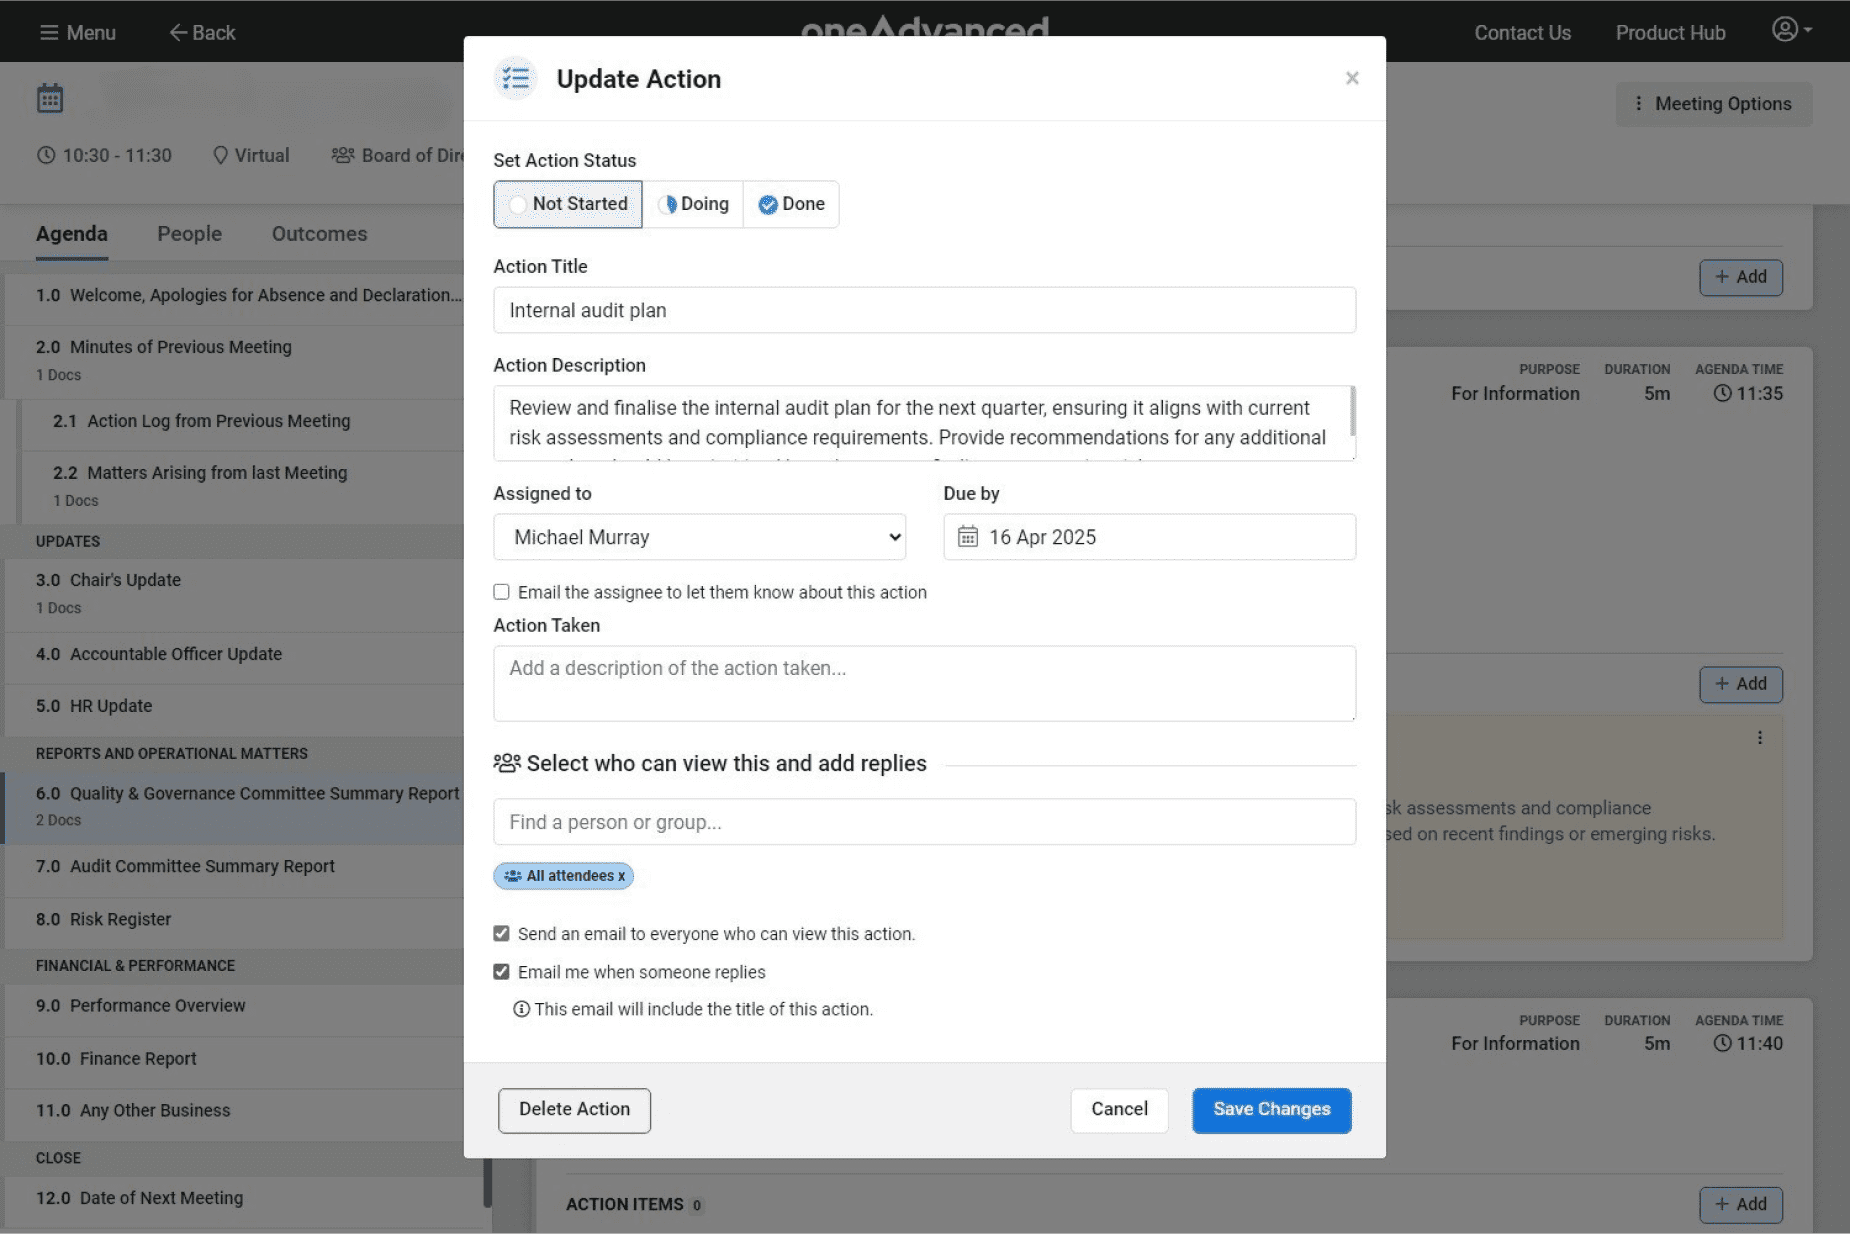Image resolution: width=1850 pixels, height=1234 pixels.
Task: Toggle Email me when someone replies
Action: [x=501, y=971]
